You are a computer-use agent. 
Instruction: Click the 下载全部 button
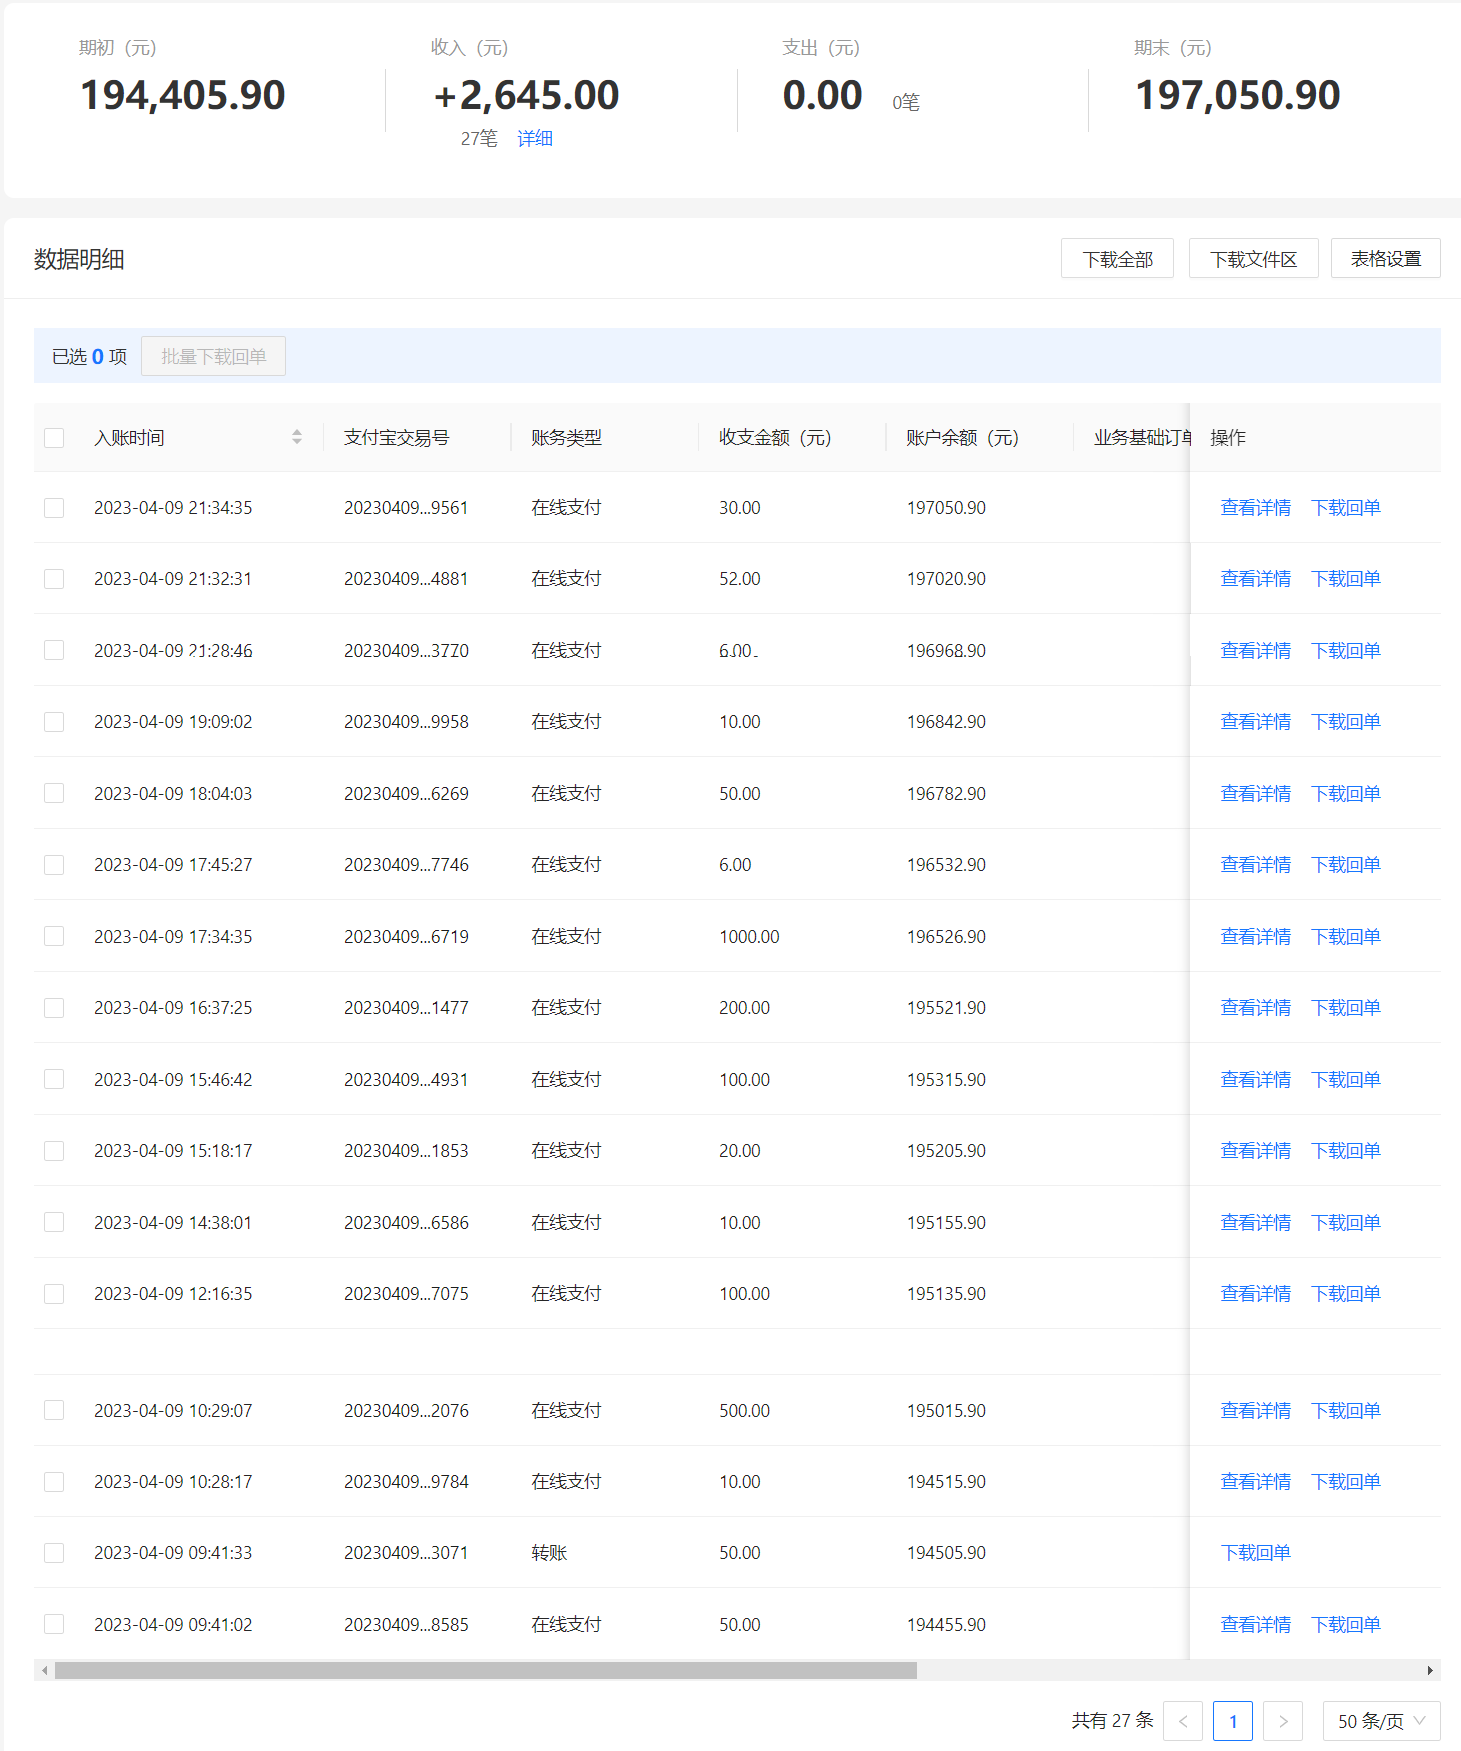[x=1117, y=258]
